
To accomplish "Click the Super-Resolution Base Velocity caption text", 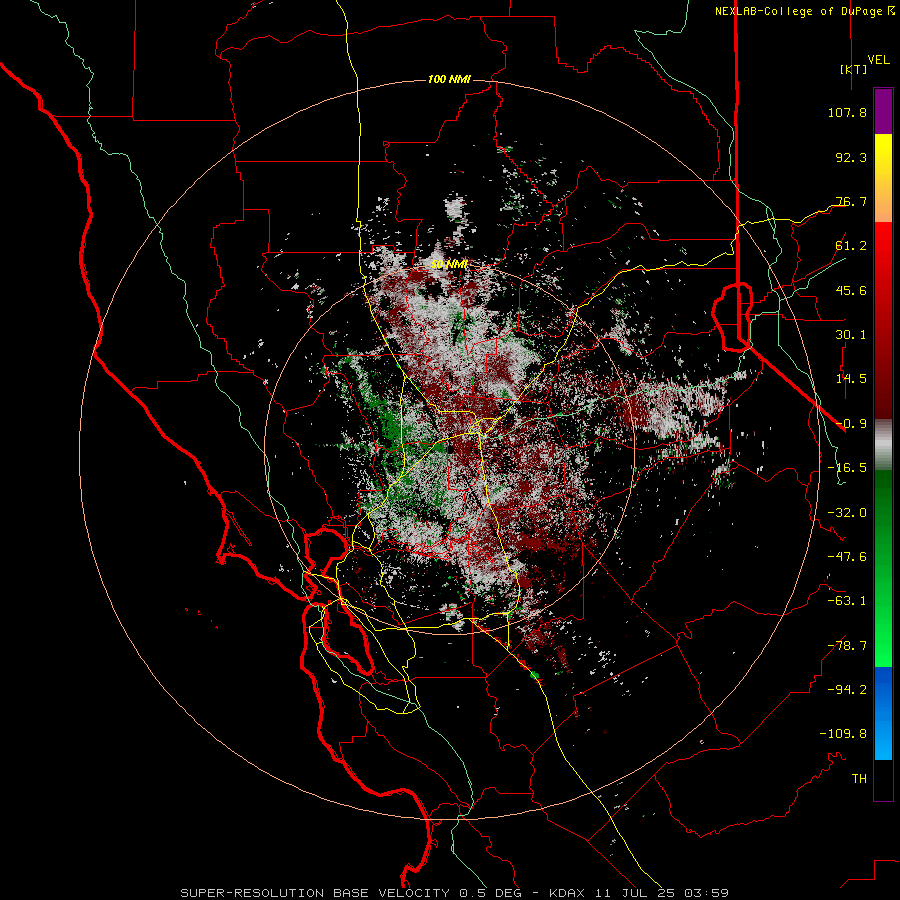I will click(455, 893).
